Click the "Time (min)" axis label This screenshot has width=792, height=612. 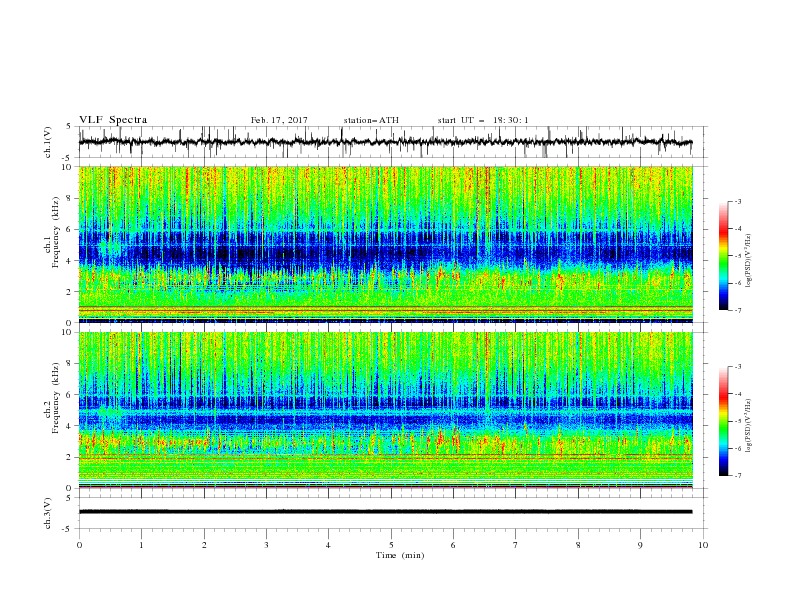coord(400,555)
